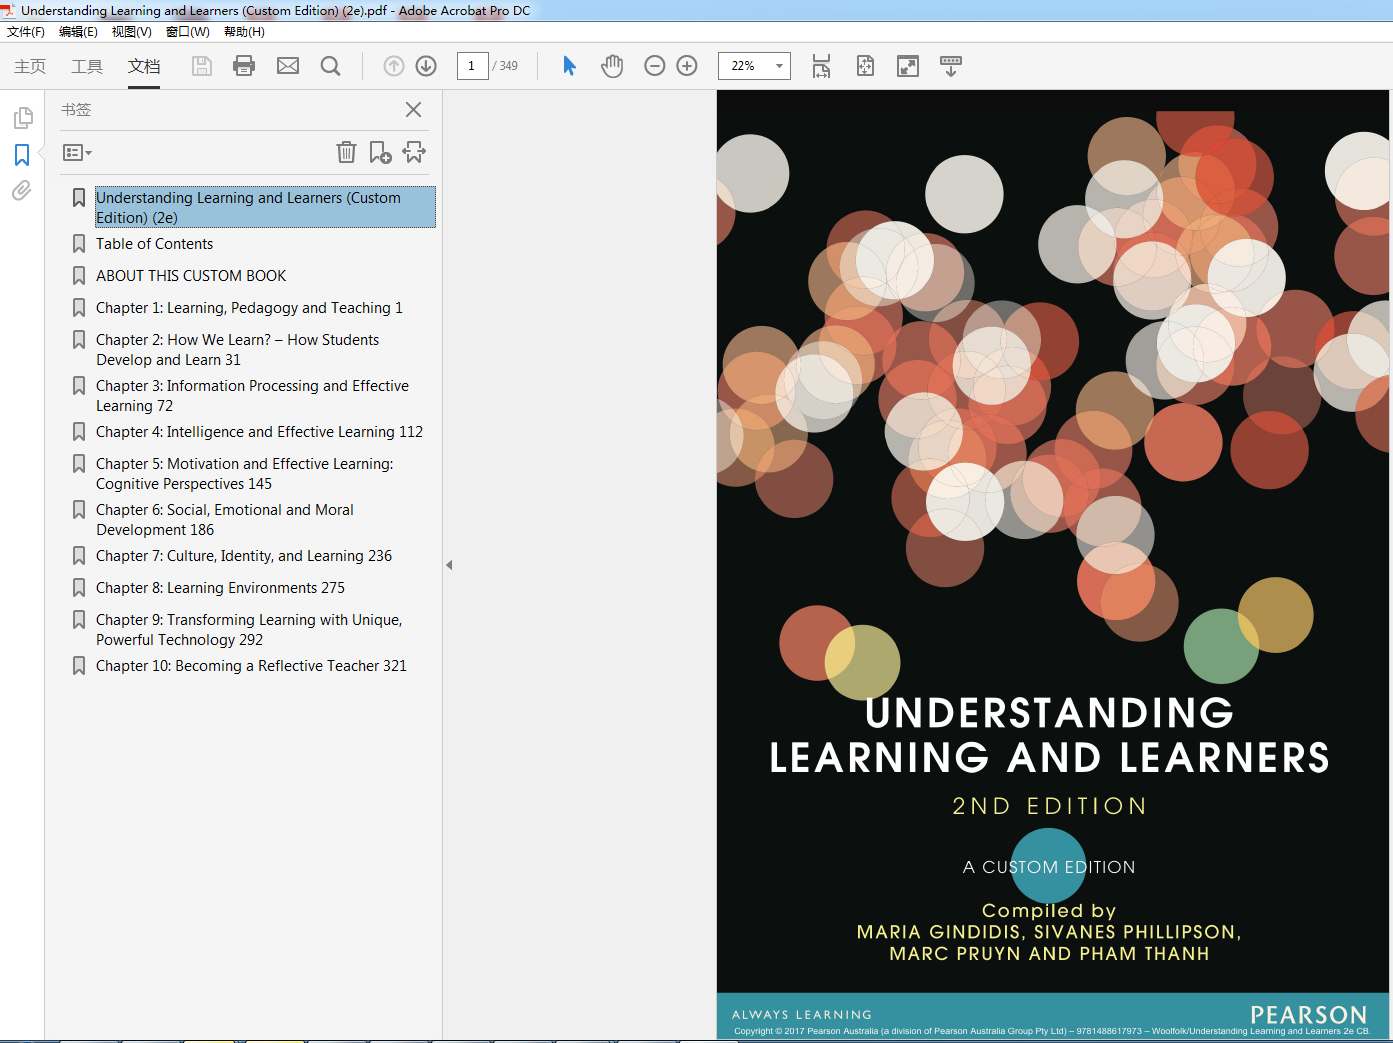This screenshot has width=1393, height=1043.
Task: Open the bookmark options dropdown menu
Action: pyautogui.click(x=77, y=153)
